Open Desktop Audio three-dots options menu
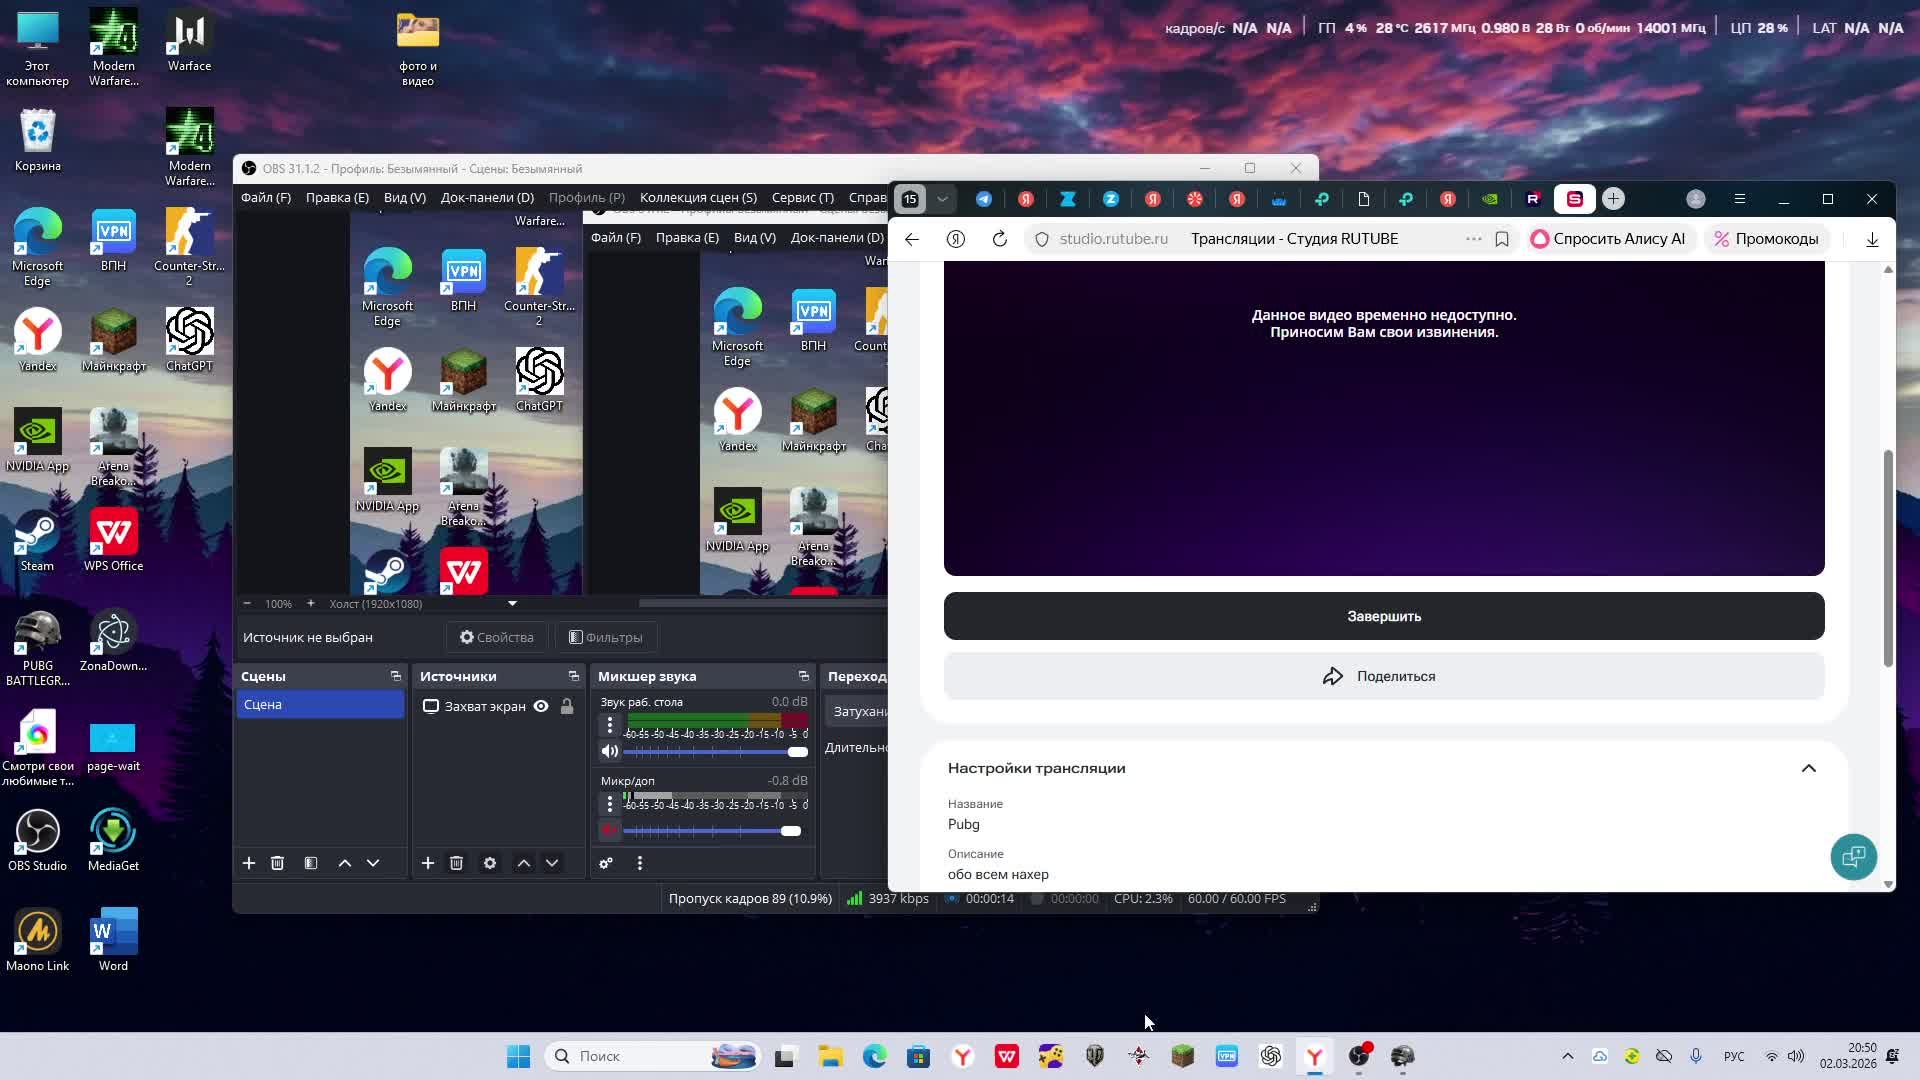 pos(610,725)
